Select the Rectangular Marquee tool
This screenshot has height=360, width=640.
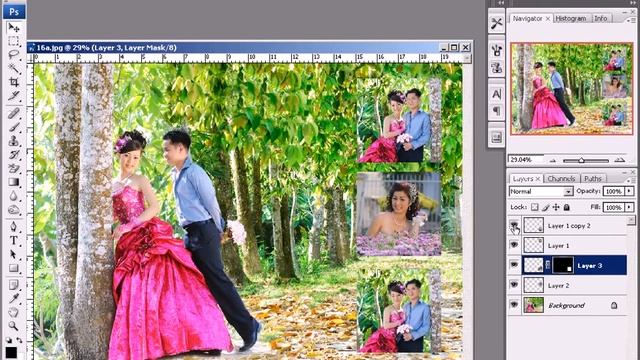click(x=13, y=41)
